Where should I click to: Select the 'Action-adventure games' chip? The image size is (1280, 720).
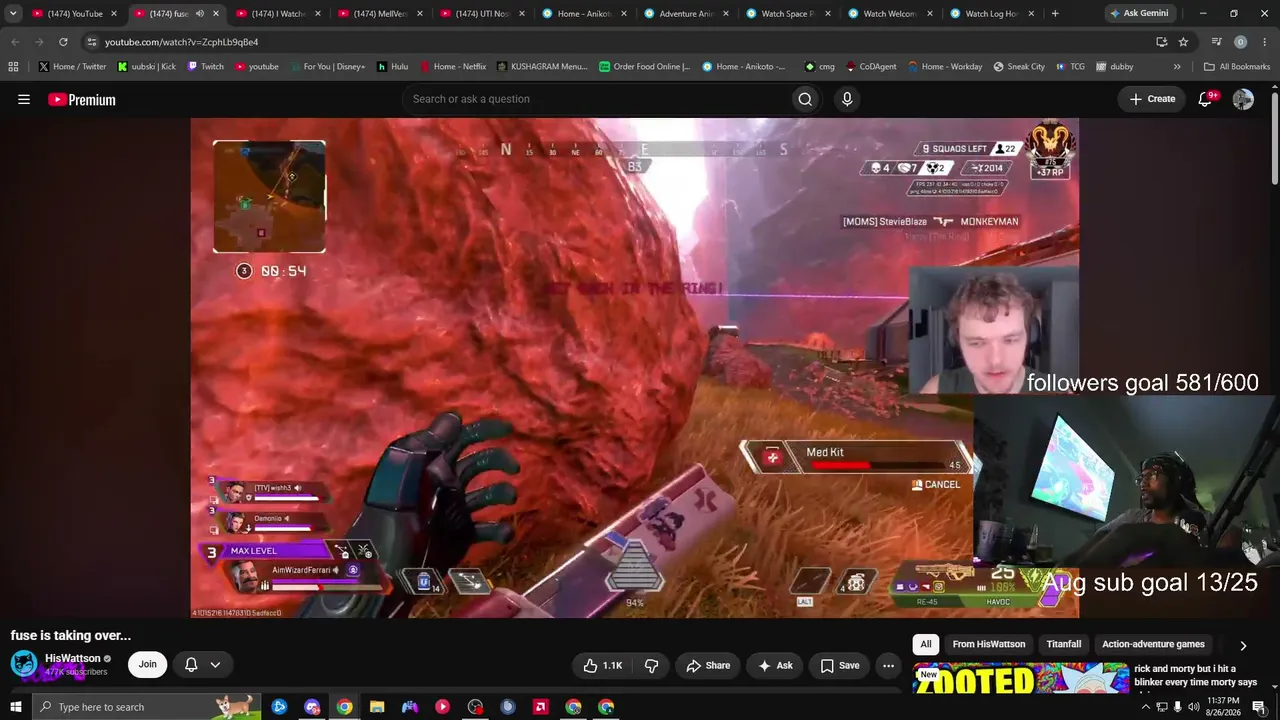1153,645
